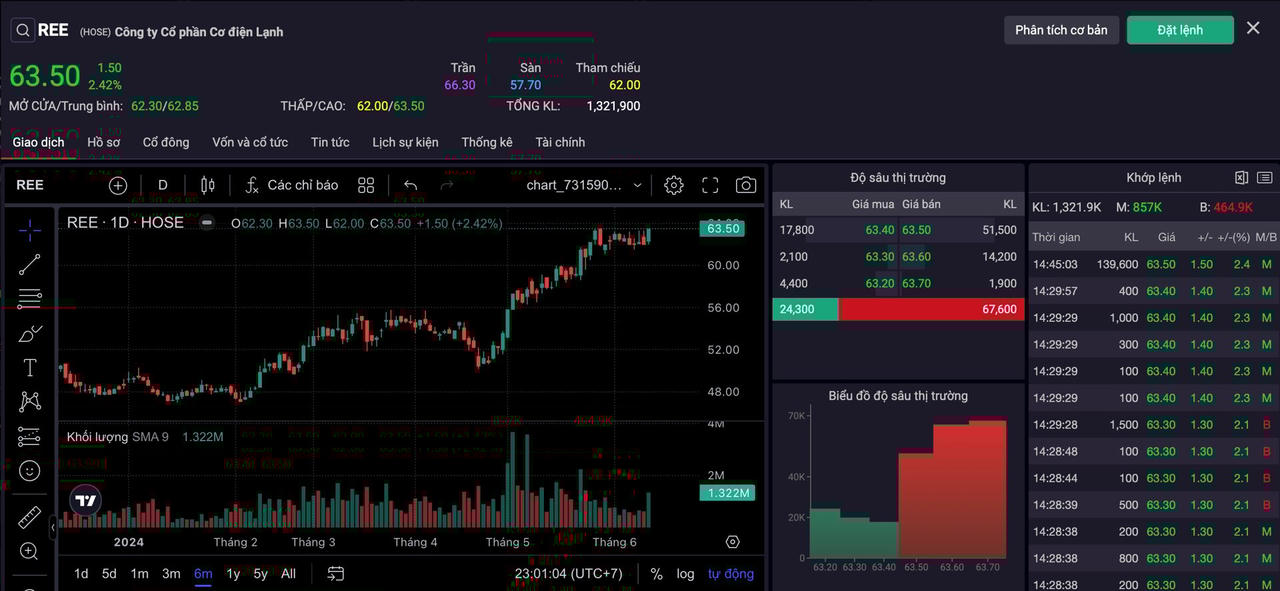This screenshot has height=591, width=1280.
Task: Select the 1y time range
Action: pos(233,573)
